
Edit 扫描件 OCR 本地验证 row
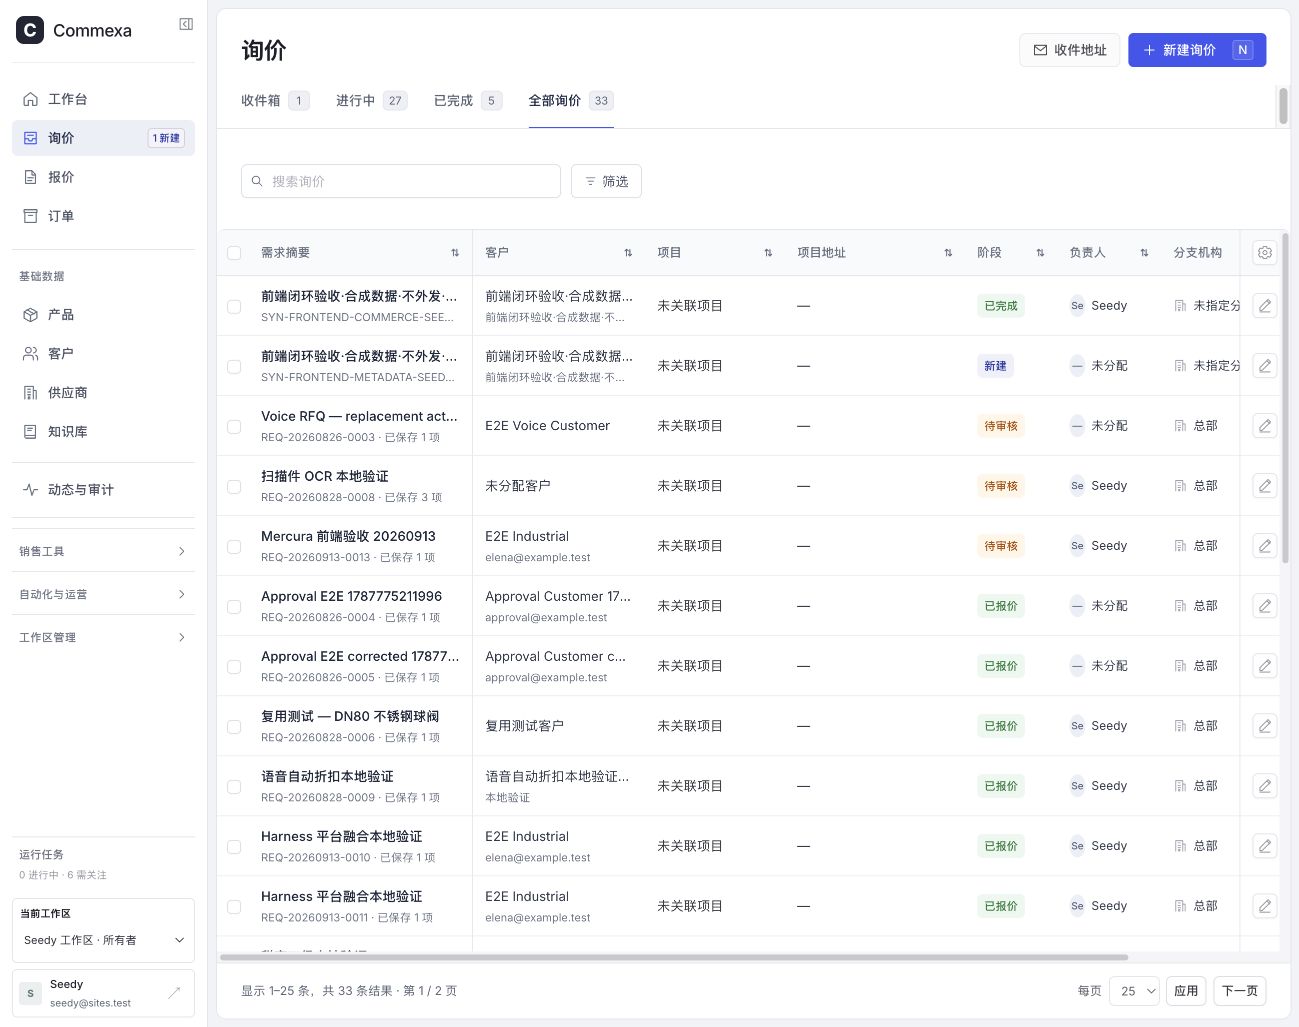pyautogui.click(x=1265, y=486)
